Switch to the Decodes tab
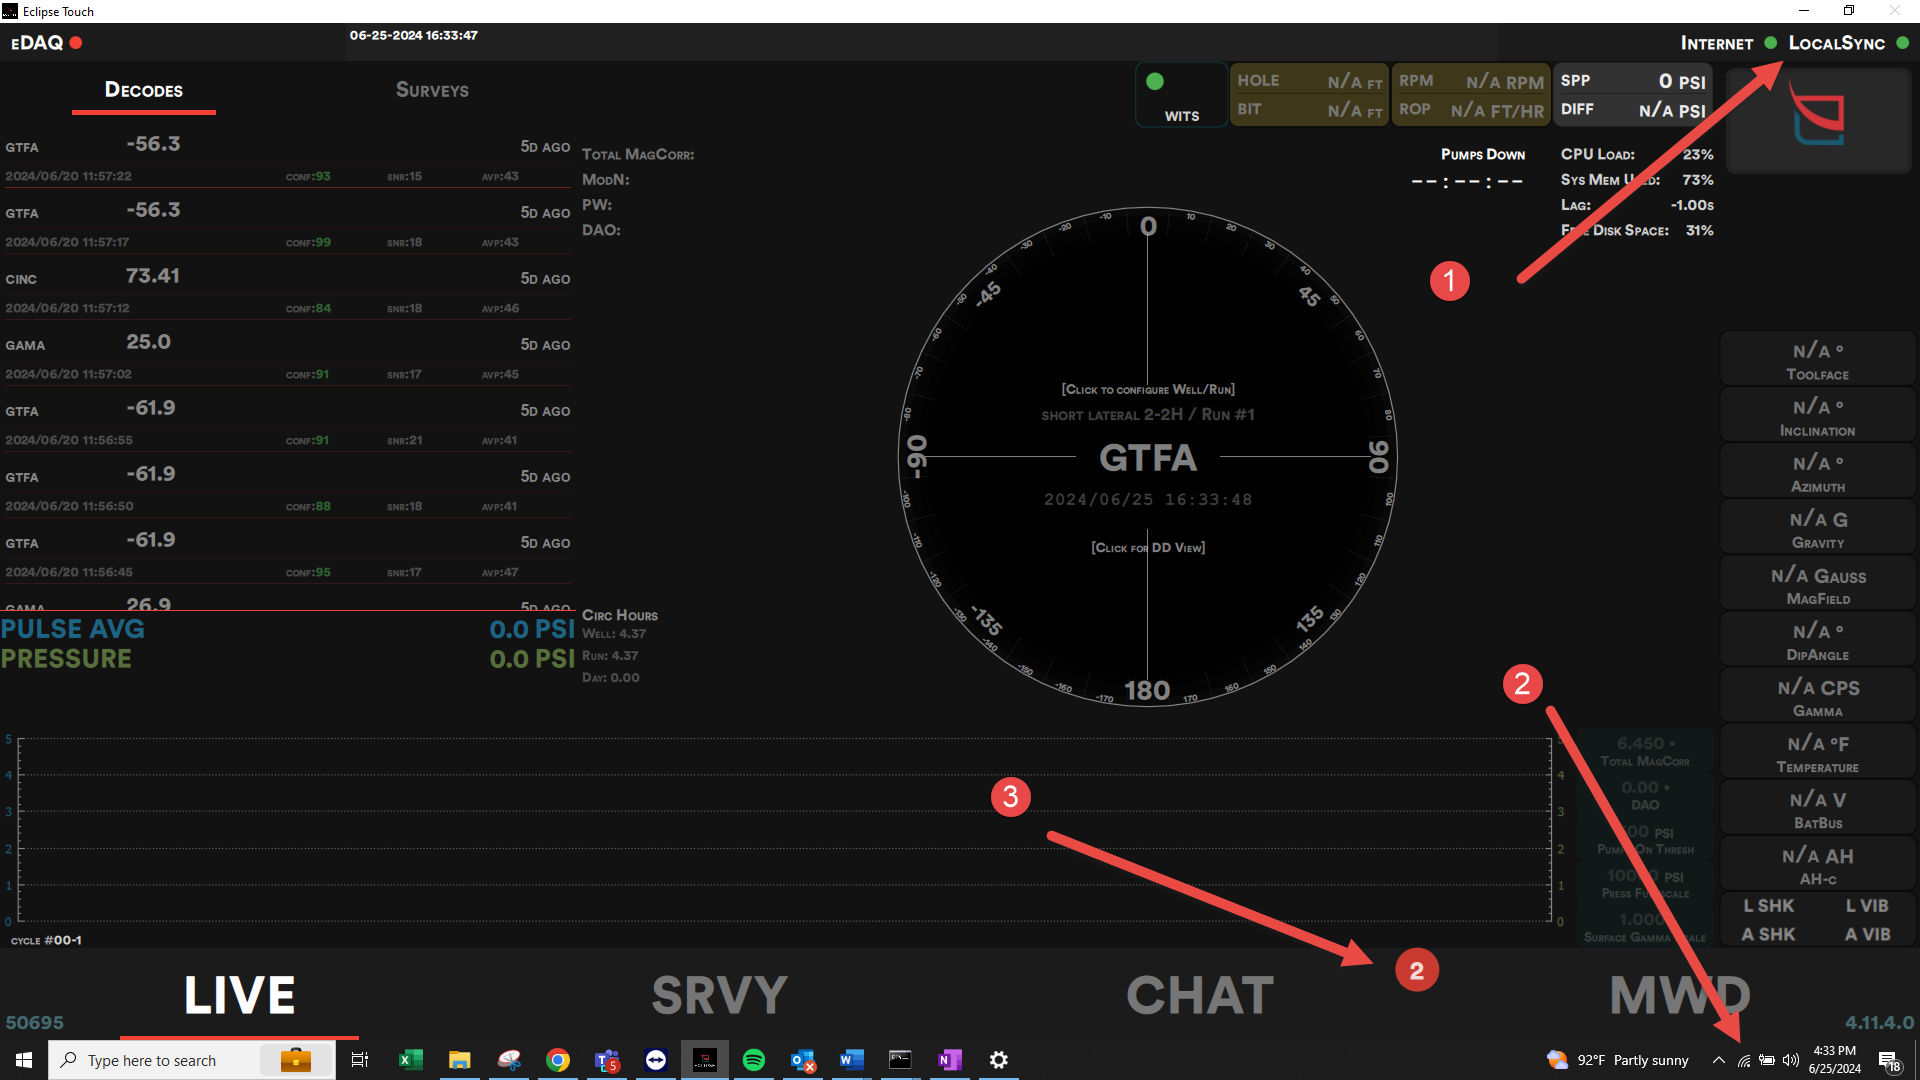 144,90
